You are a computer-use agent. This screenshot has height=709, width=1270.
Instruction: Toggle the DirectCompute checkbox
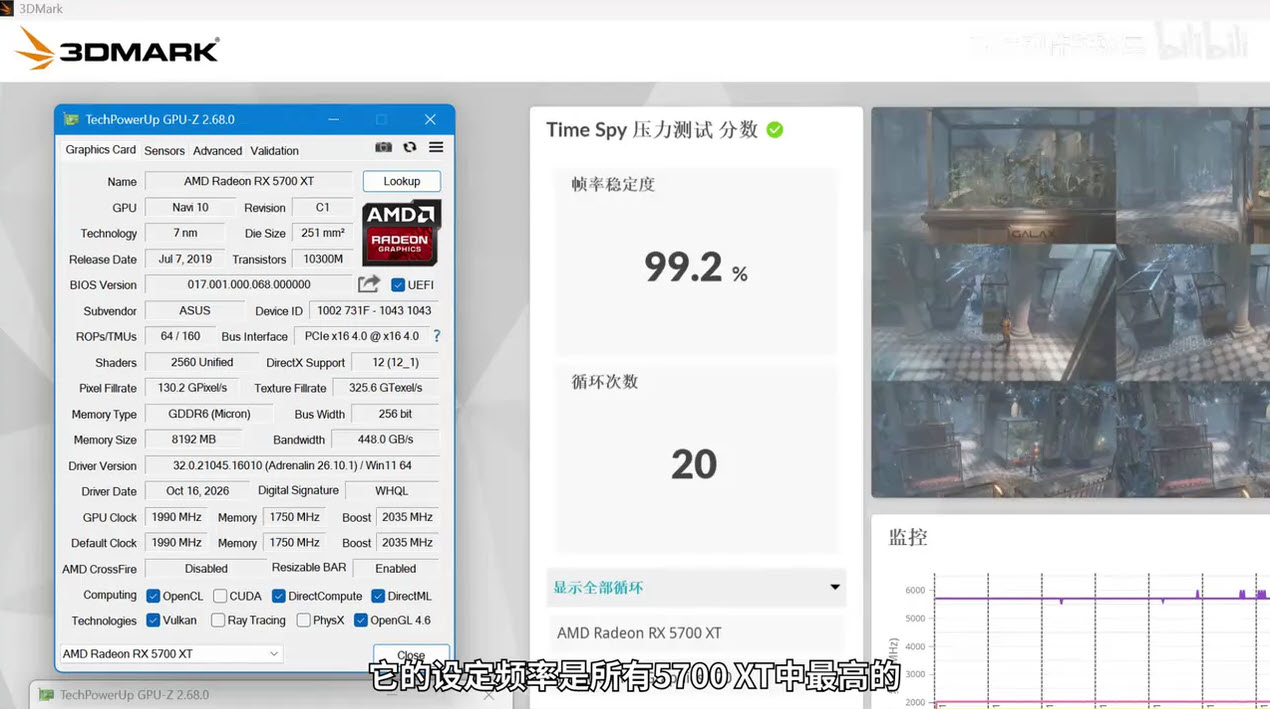pyautogui.click(x=279, y=596)
